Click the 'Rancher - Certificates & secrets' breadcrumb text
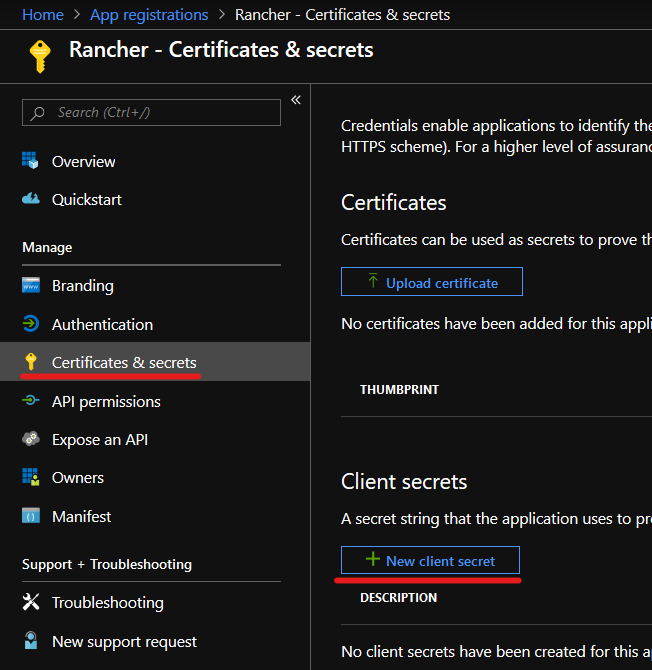 tap(342, 15)
